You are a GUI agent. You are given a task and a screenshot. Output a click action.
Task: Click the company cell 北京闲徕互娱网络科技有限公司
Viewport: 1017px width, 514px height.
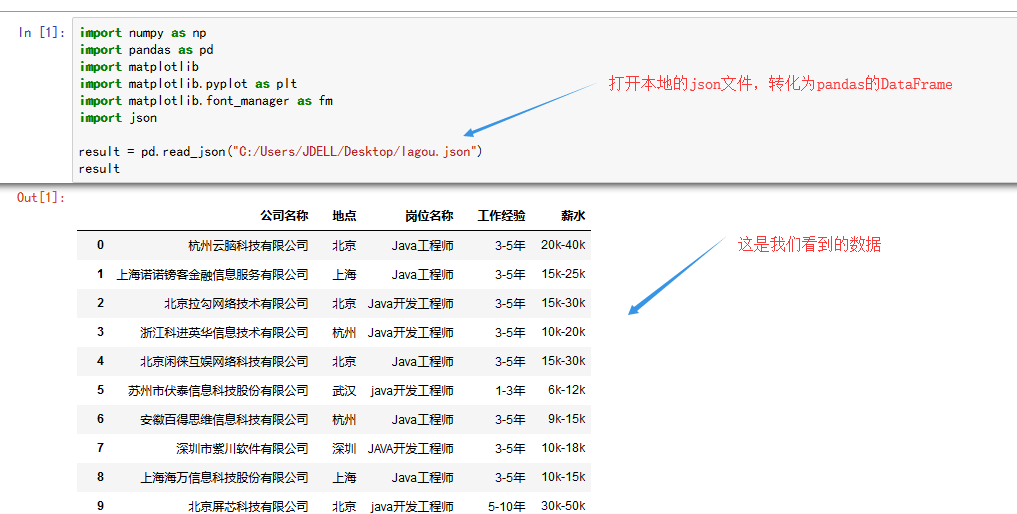[x=224, y=361]
